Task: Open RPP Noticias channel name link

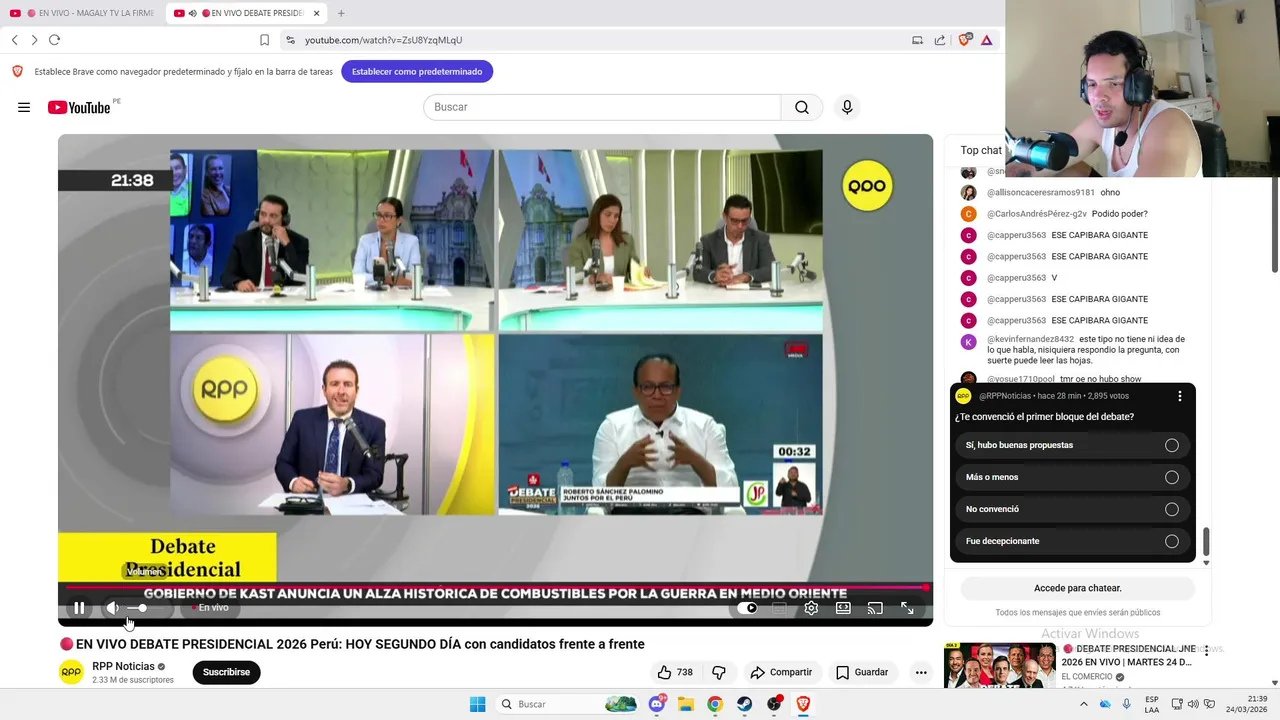Action: (x=123, y=666)
